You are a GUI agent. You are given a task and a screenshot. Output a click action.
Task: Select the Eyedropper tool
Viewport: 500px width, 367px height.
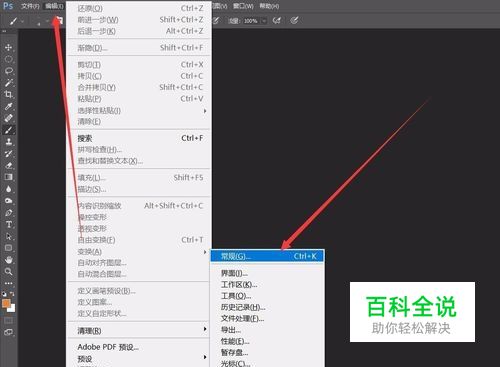coord(9,106)
